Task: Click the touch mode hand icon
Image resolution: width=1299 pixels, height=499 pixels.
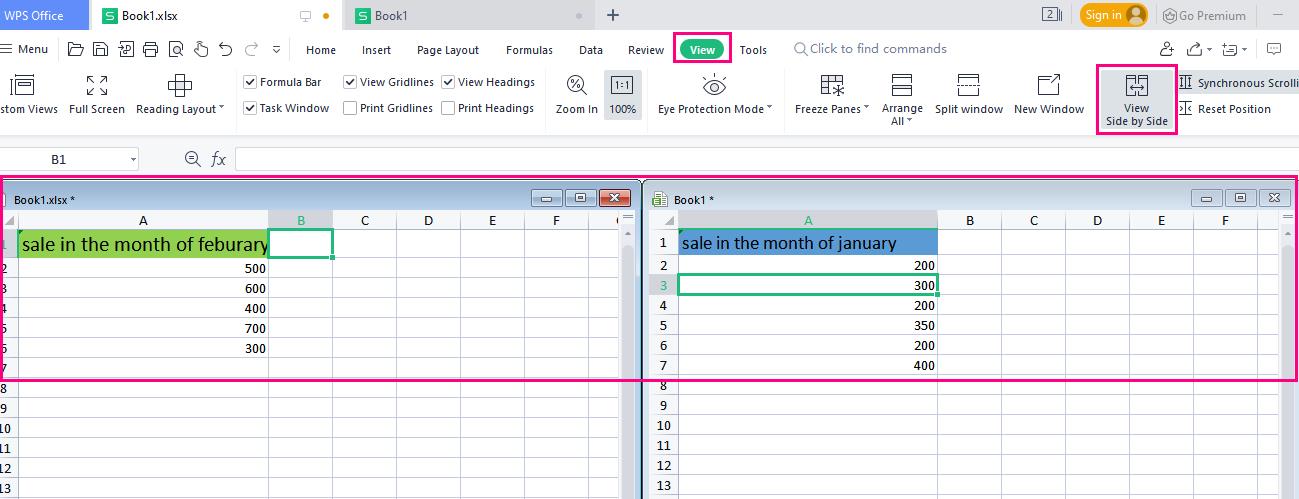Action: click(201, 49)
